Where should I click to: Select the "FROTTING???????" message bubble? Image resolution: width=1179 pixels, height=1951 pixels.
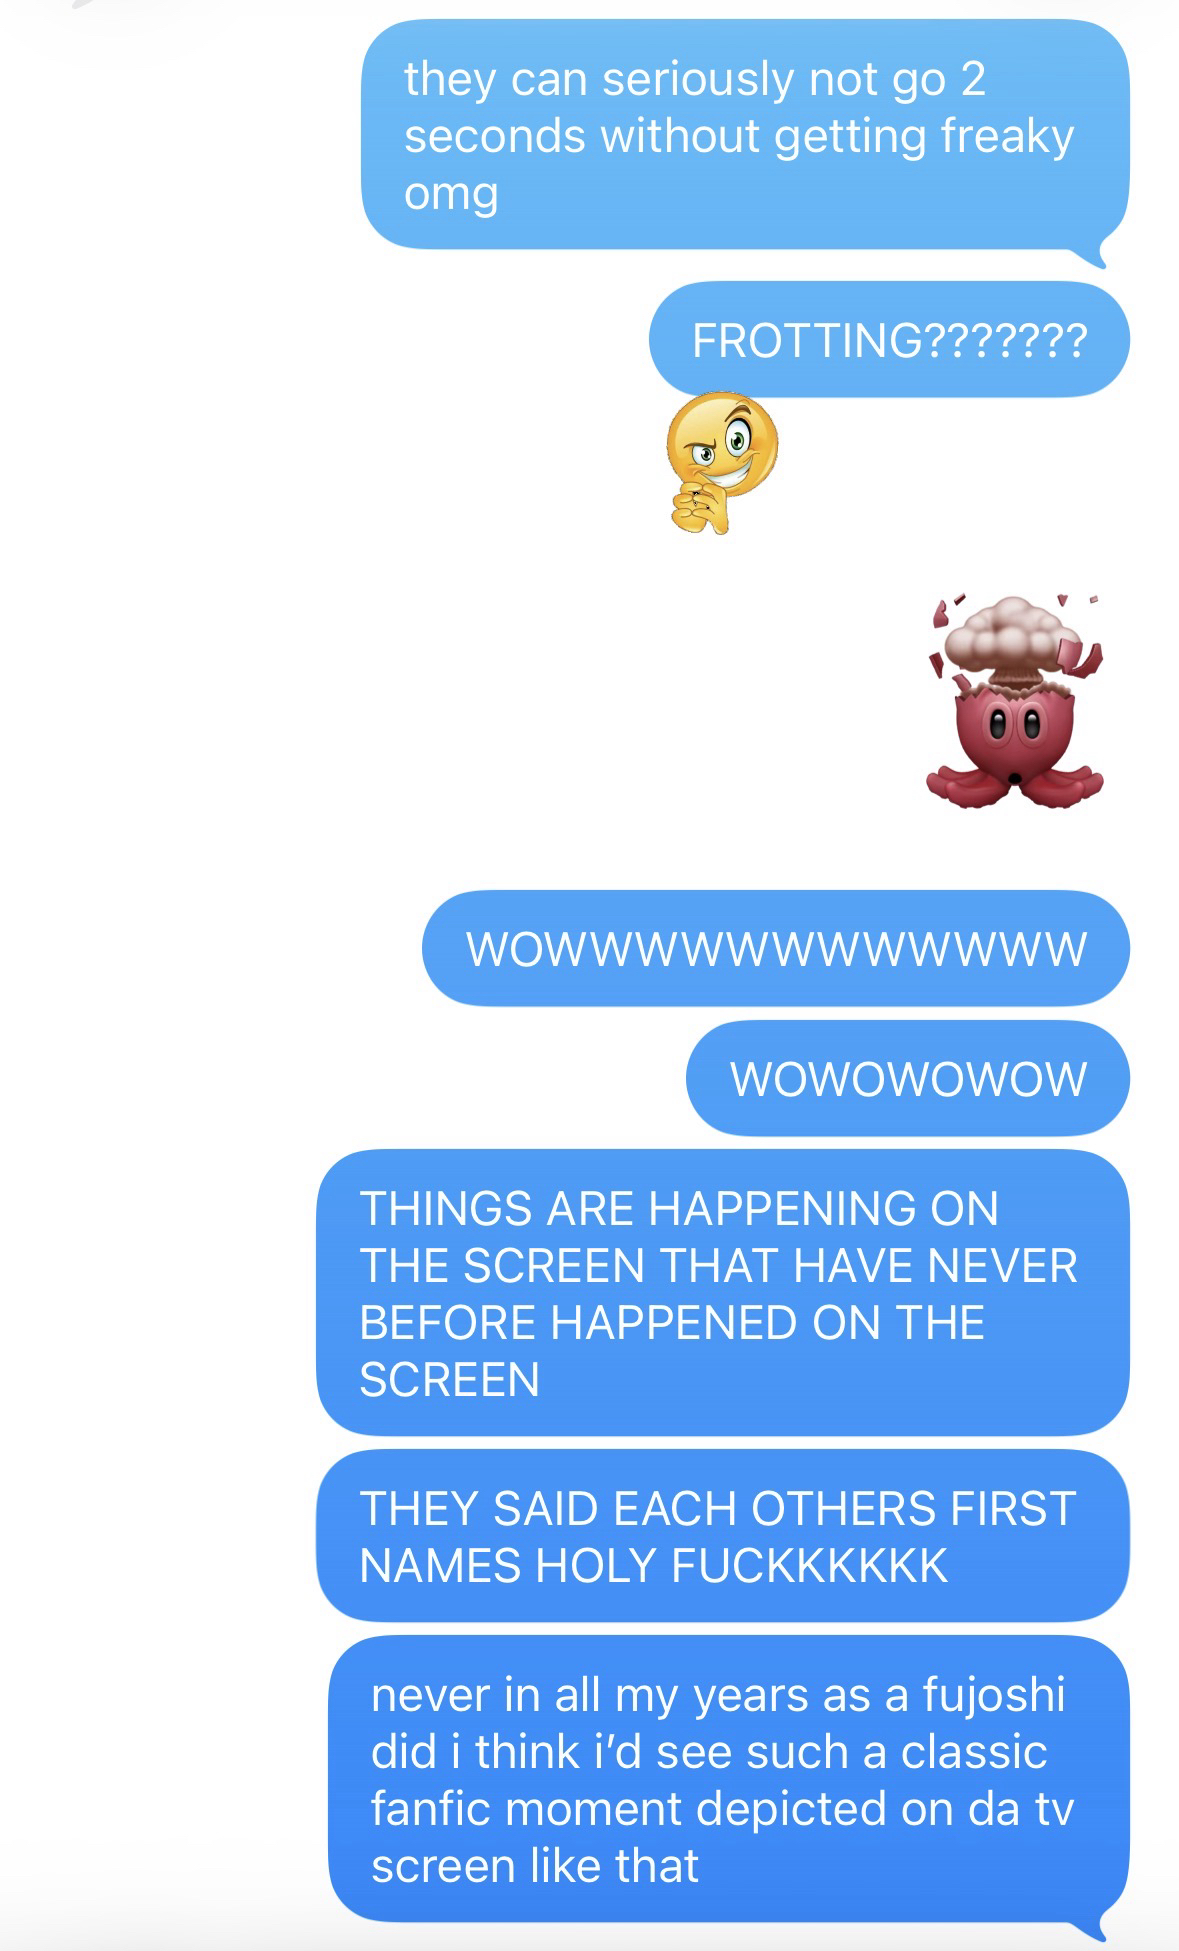(x=889, y=340)
